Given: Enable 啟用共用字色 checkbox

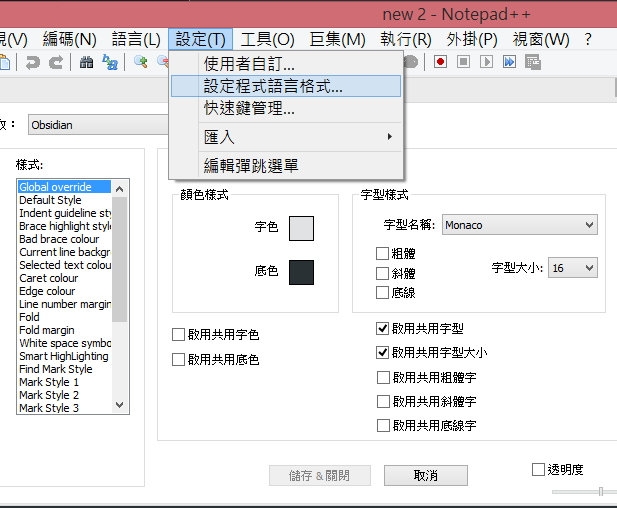Looking at the screenshot, I should pos(178,334).
